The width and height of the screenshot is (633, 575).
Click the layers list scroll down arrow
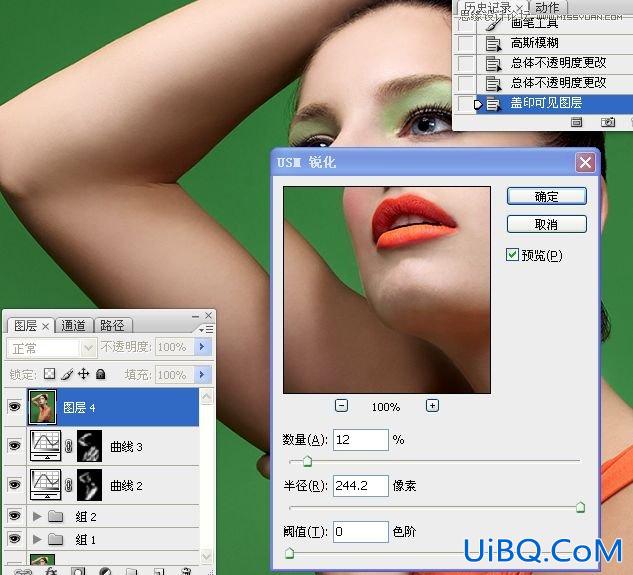[x=207, y=556]
